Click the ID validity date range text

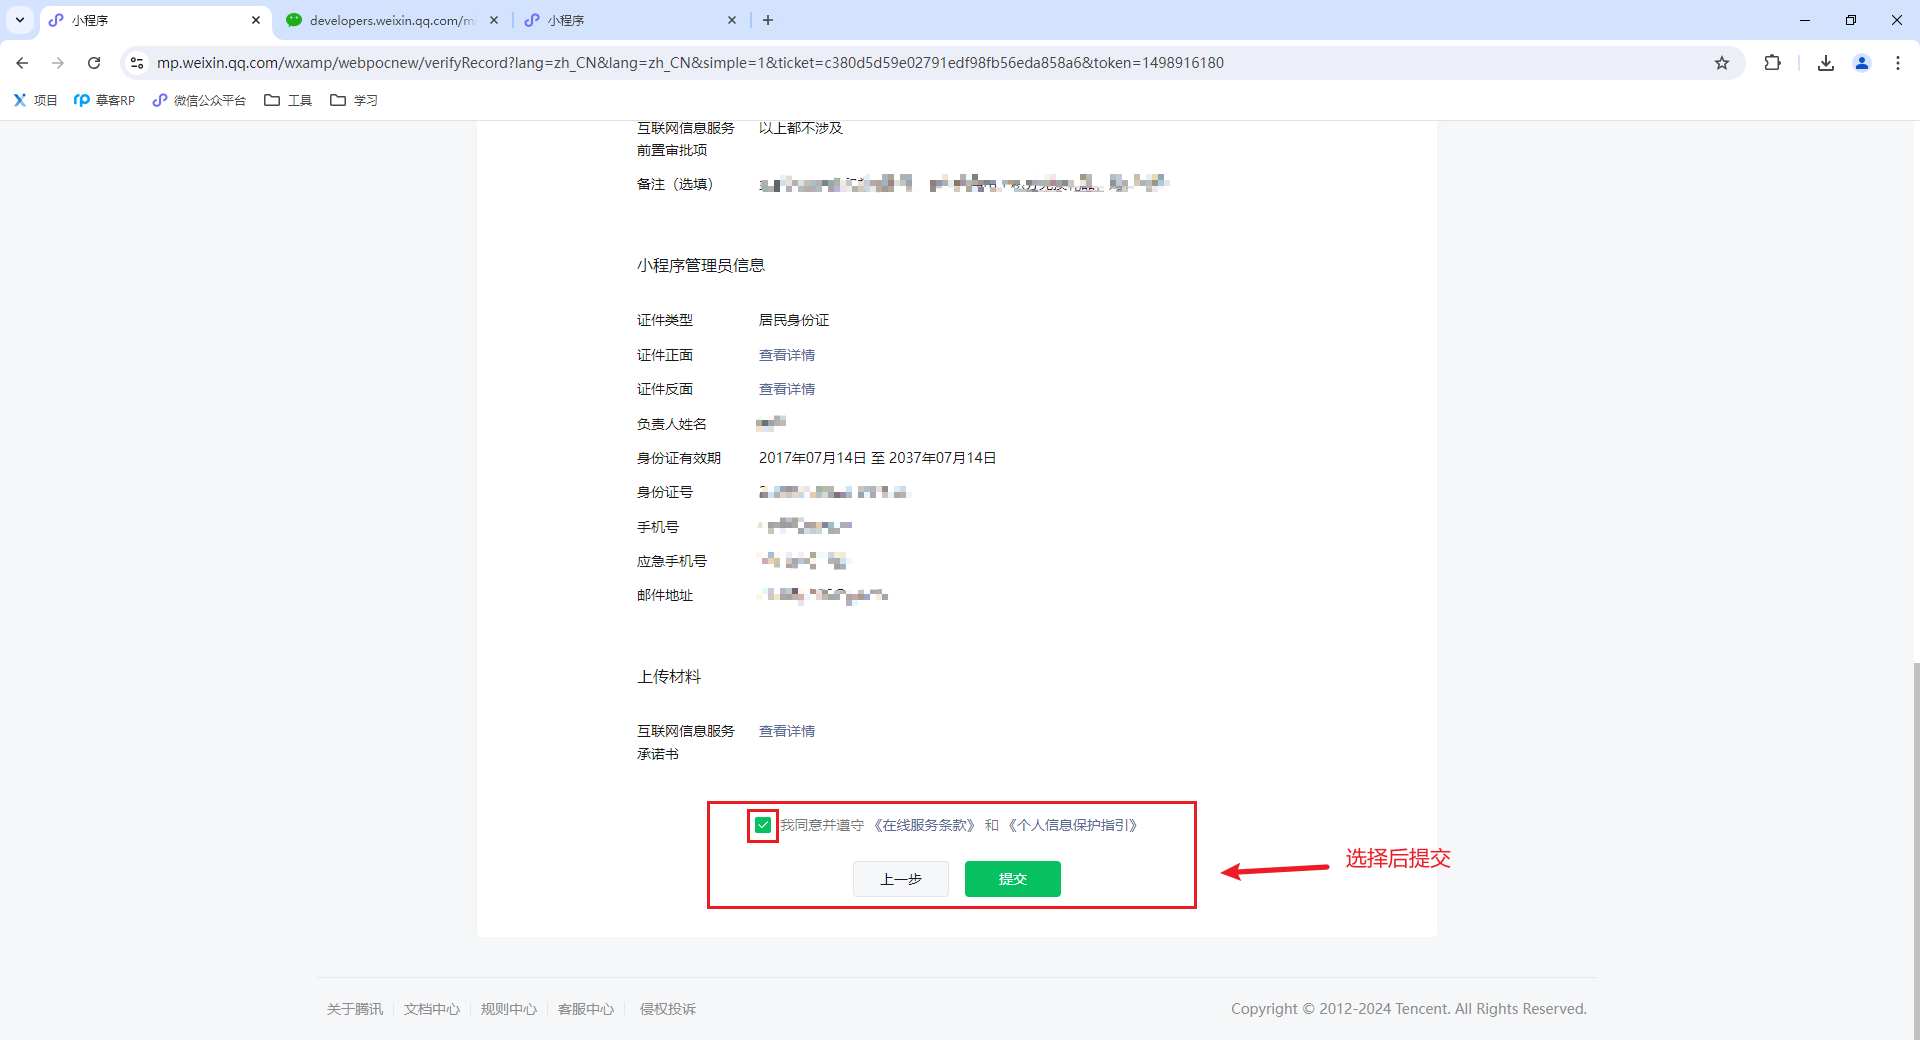coord(877,458)
